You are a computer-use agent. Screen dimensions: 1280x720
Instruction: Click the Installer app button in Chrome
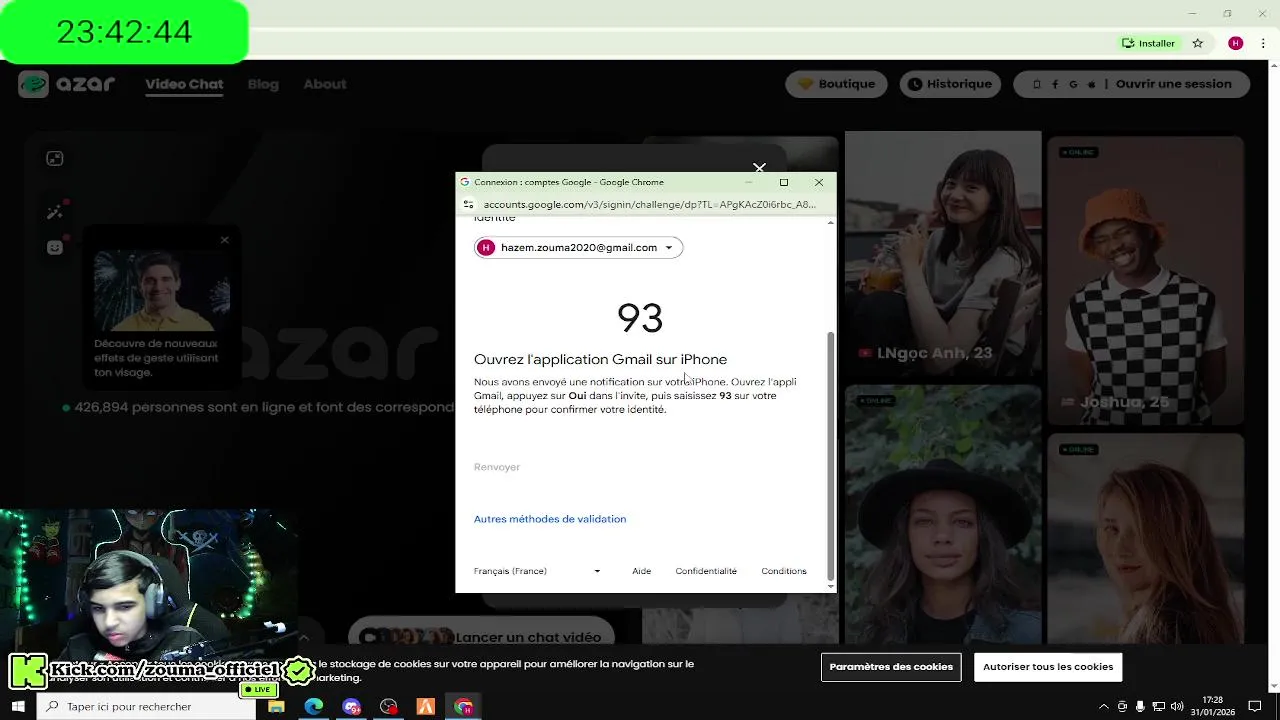click(x=1148, y=43)
